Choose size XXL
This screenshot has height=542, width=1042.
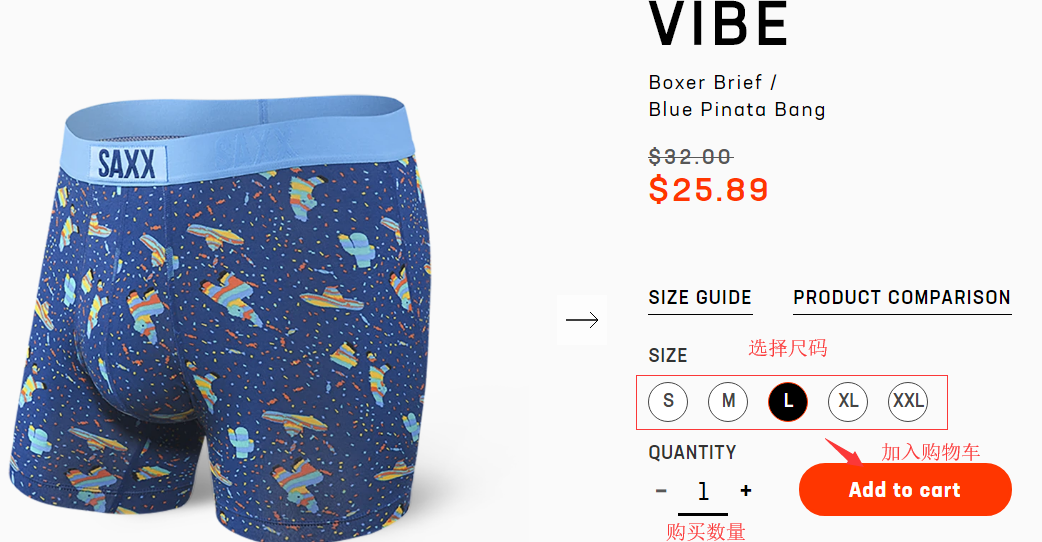[908, 401]
